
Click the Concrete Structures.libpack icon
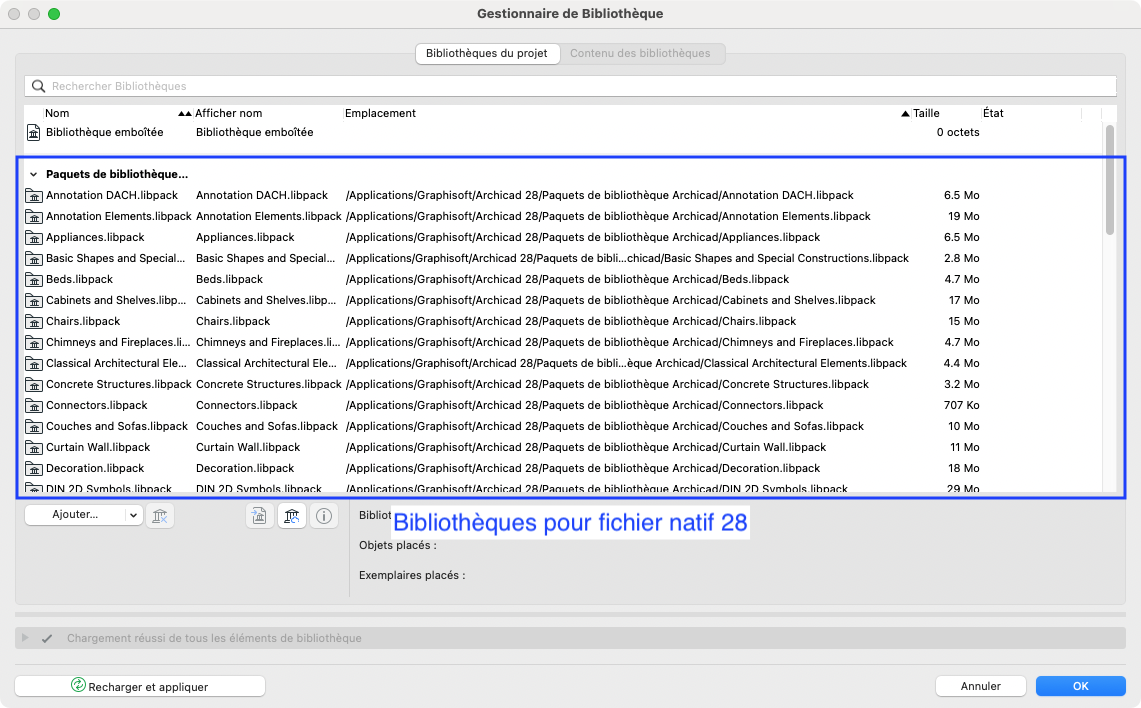click(x=33, y=385)
